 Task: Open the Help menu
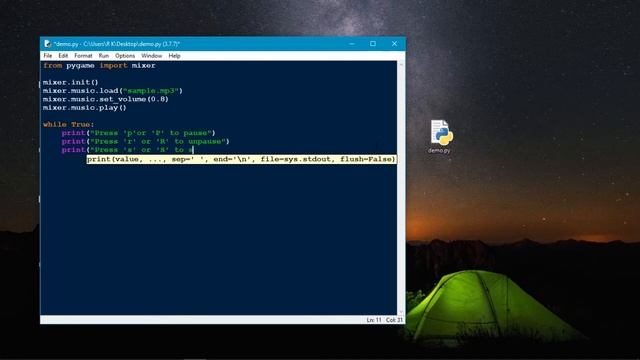click(x=174, y=56)
